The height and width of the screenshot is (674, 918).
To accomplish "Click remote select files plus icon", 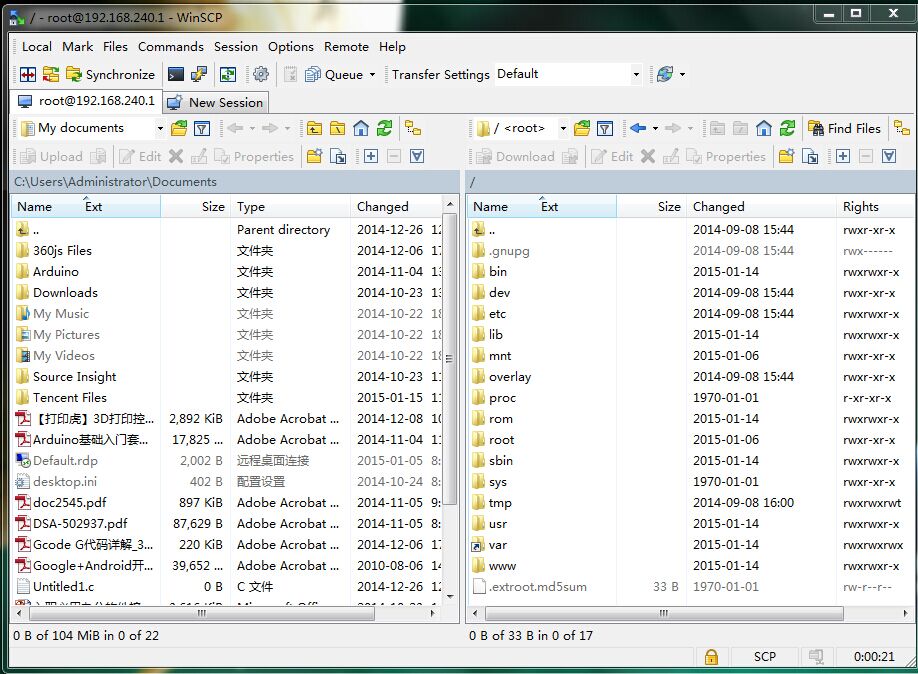I will click(x=843, y=156).
